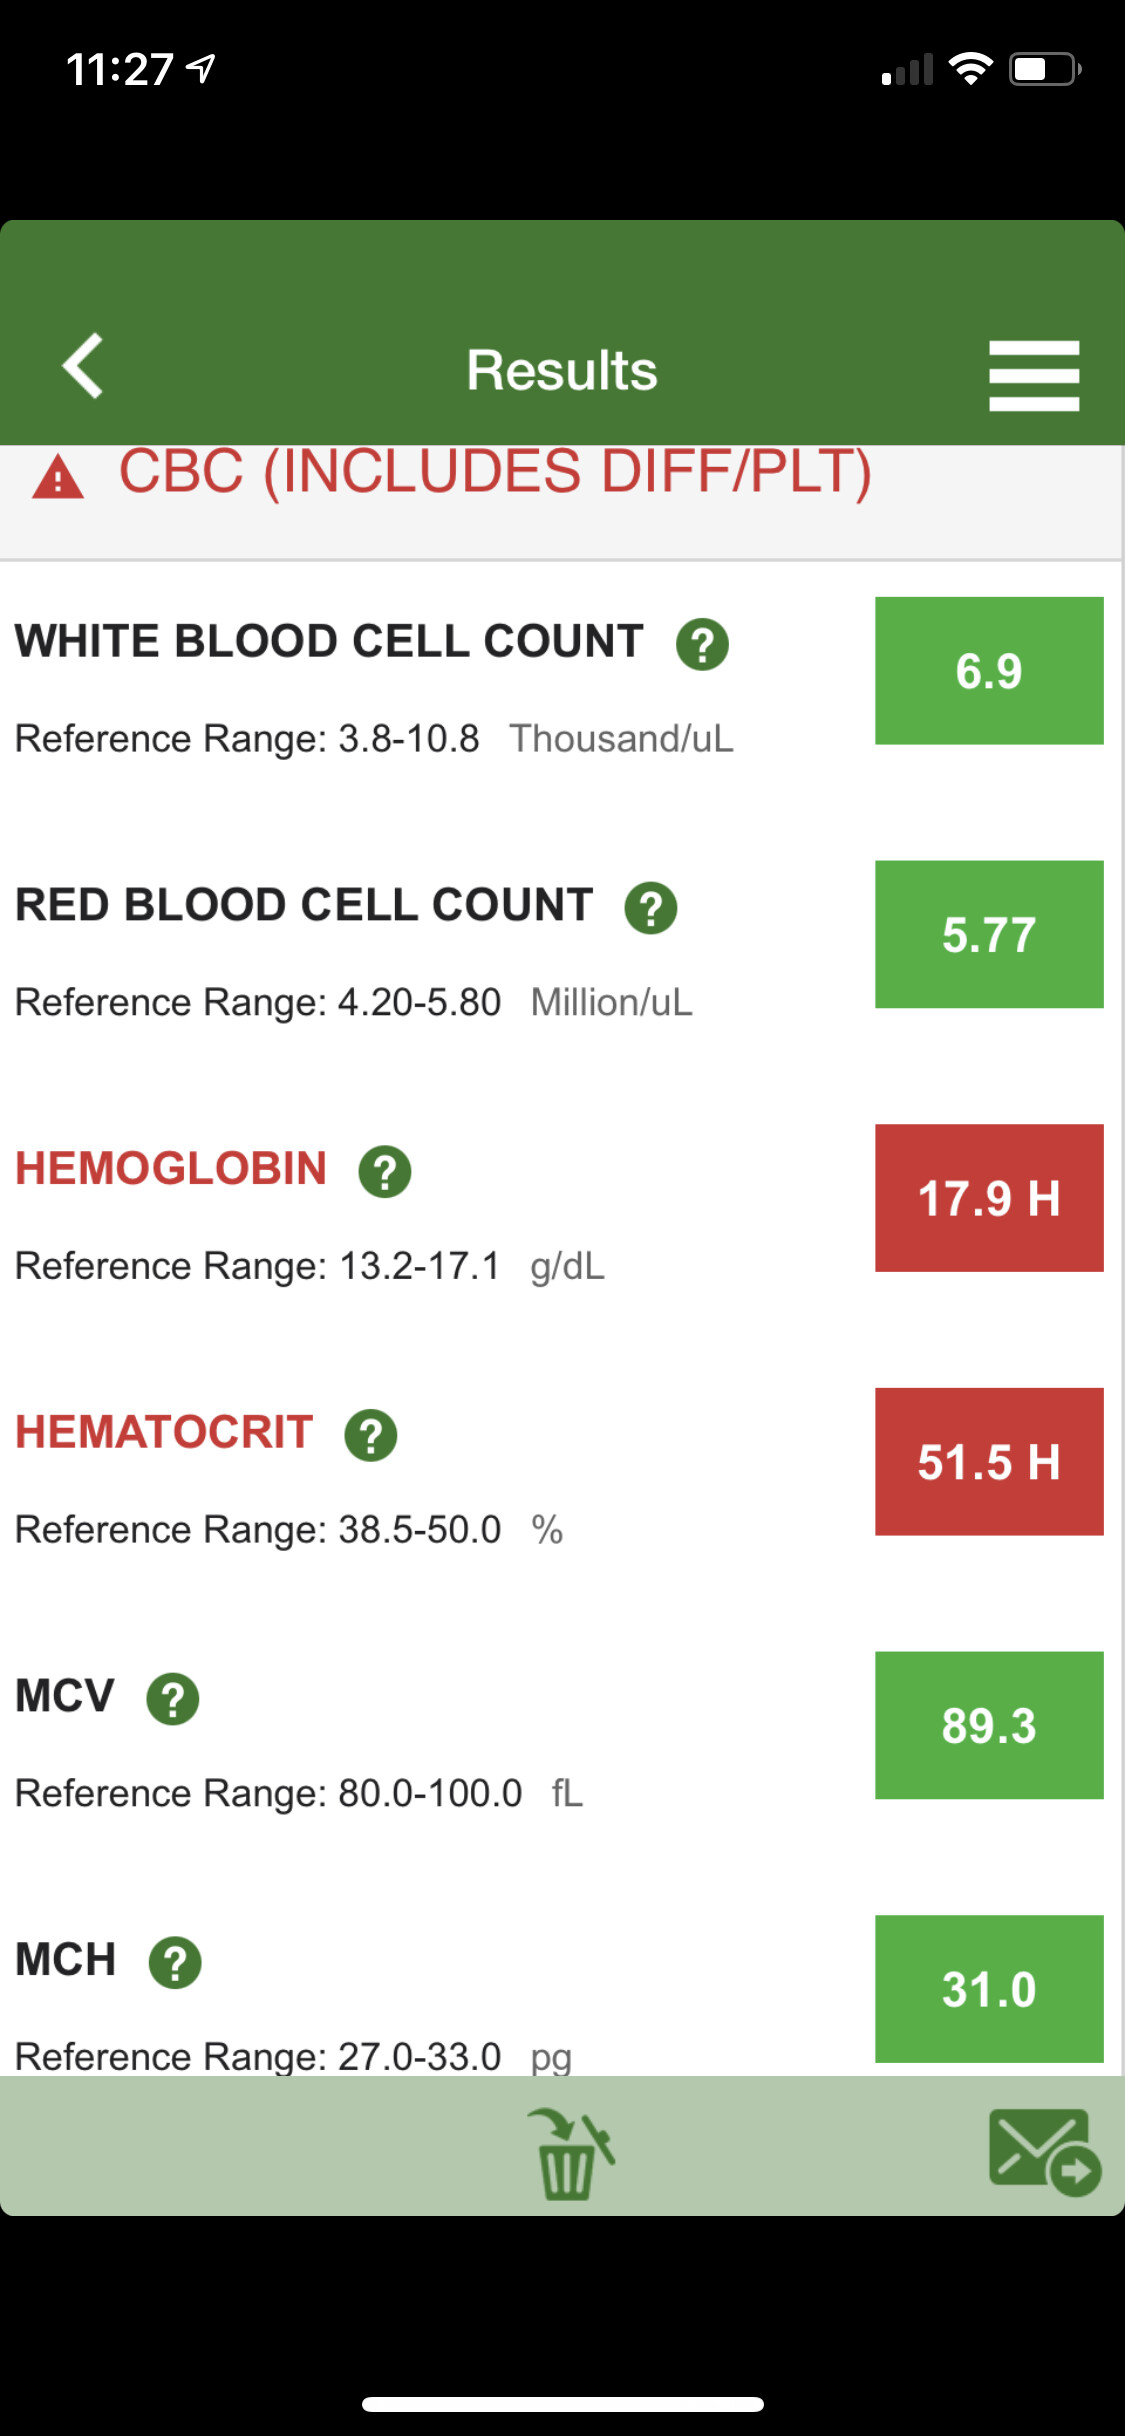1125x2436 pixels.
Task: Delete results using trash can icon
Action: click(x=569, y=2152)
